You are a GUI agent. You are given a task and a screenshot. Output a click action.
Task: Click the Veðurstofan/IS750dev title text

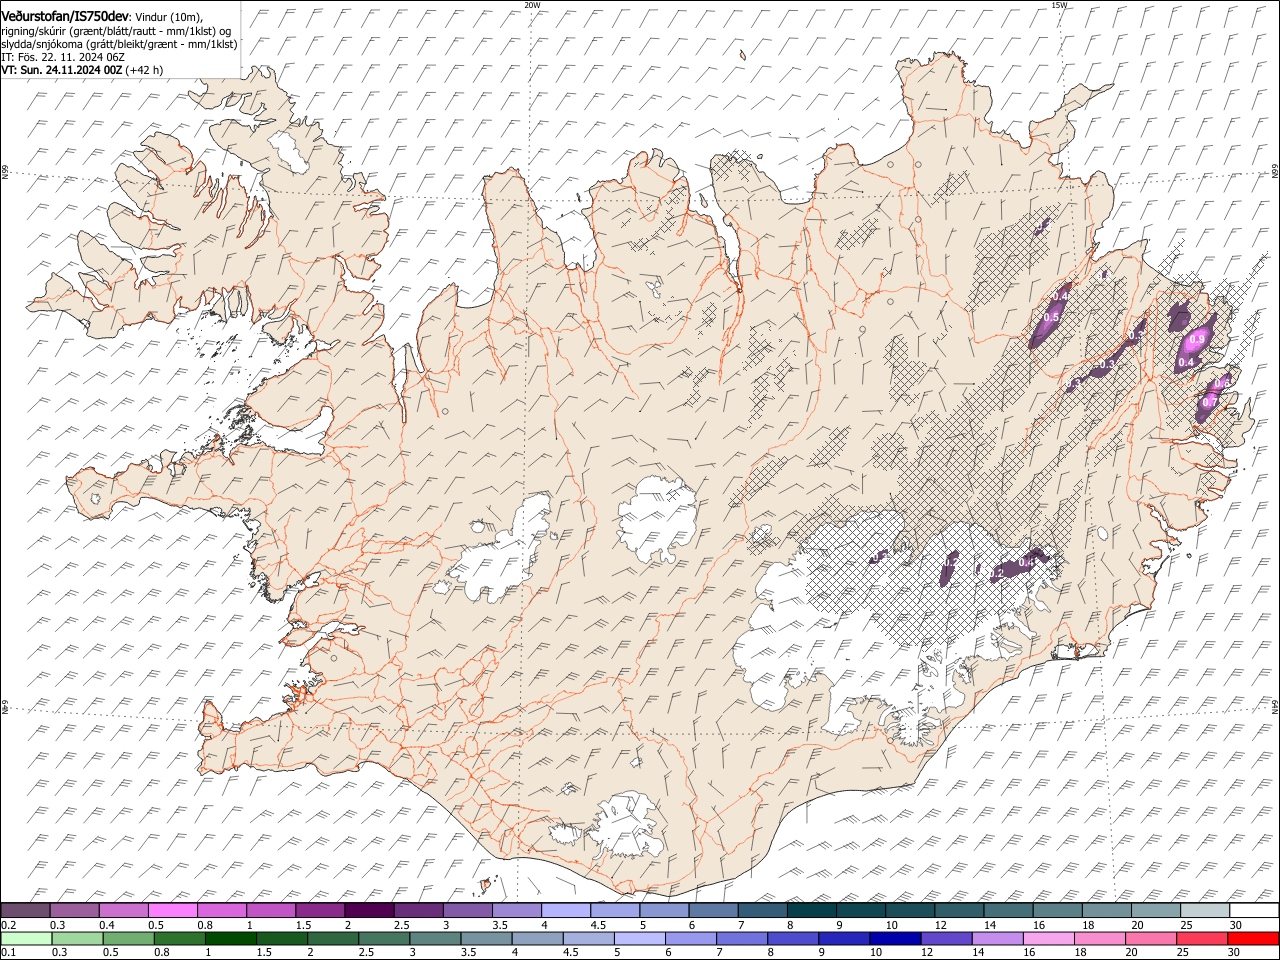(65, 17)
